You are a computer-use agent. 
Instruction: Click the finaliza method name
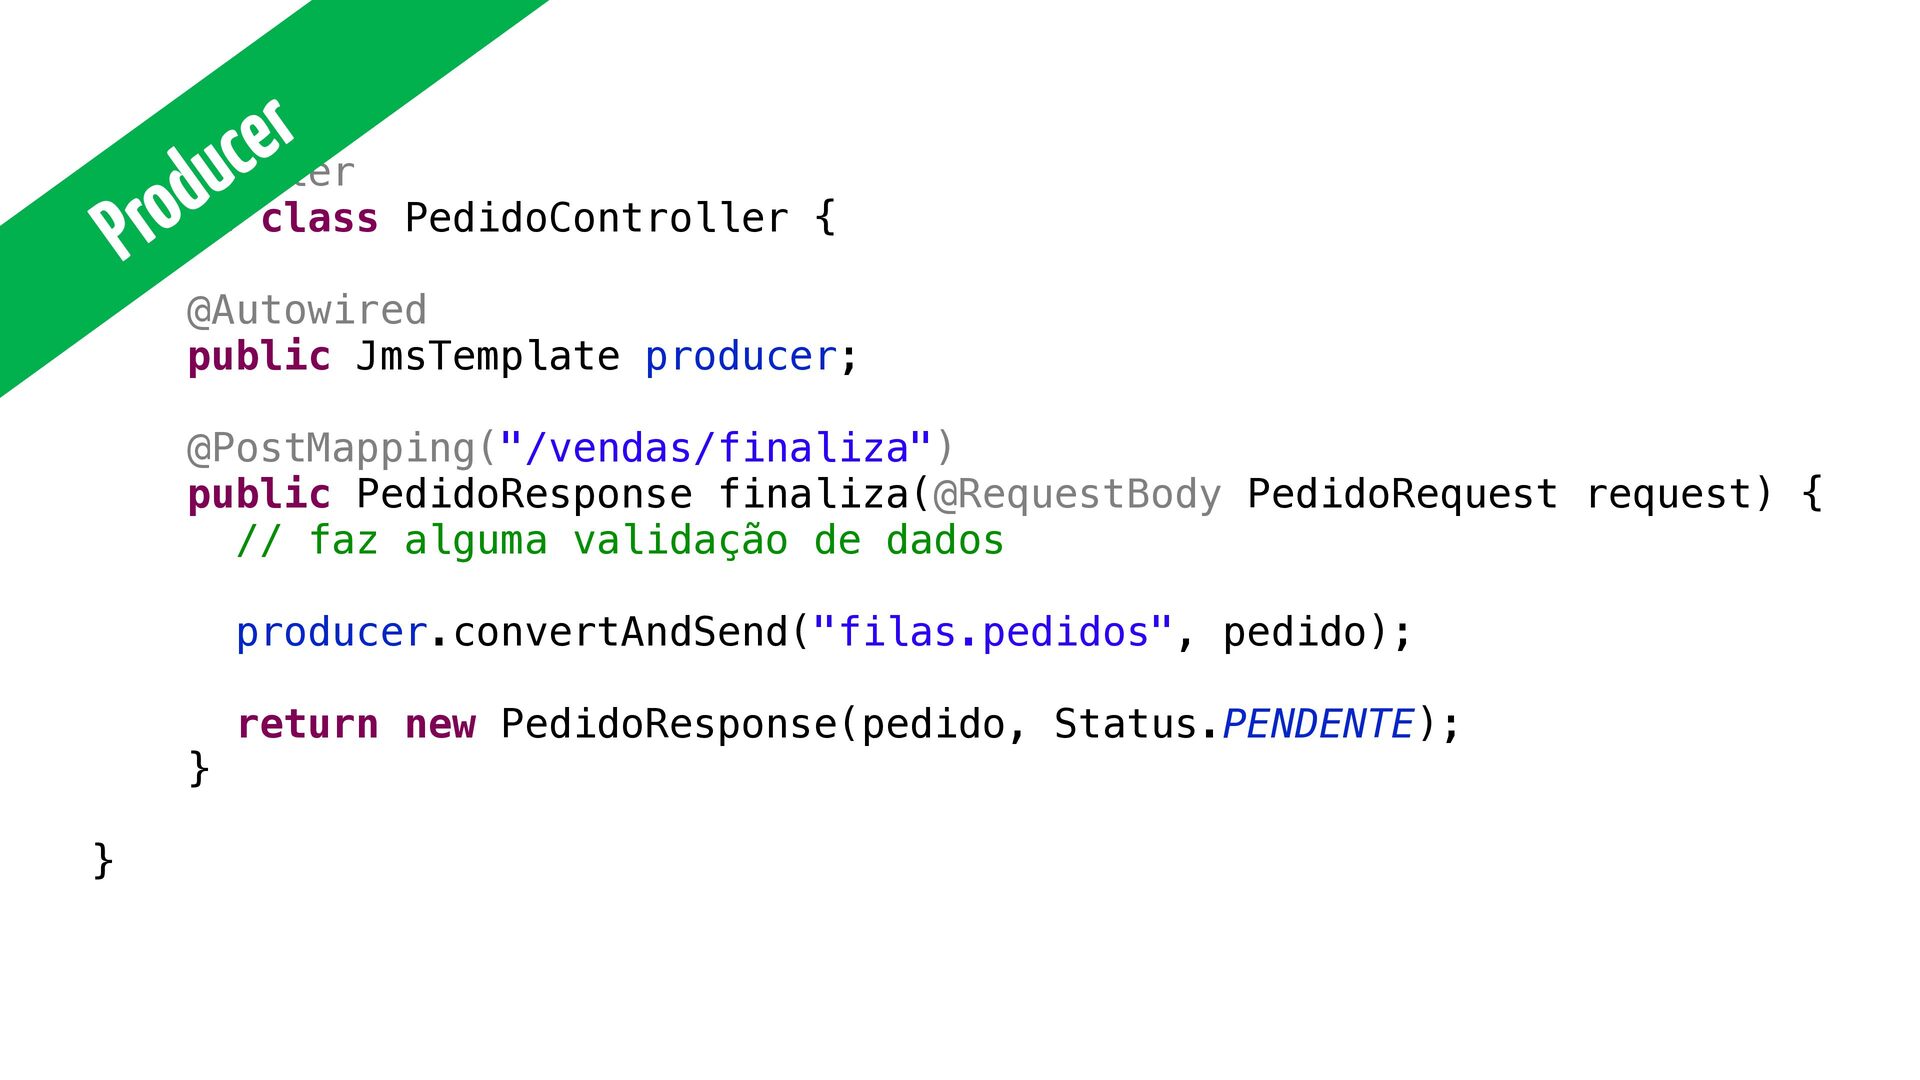click(x=813, y=494)
